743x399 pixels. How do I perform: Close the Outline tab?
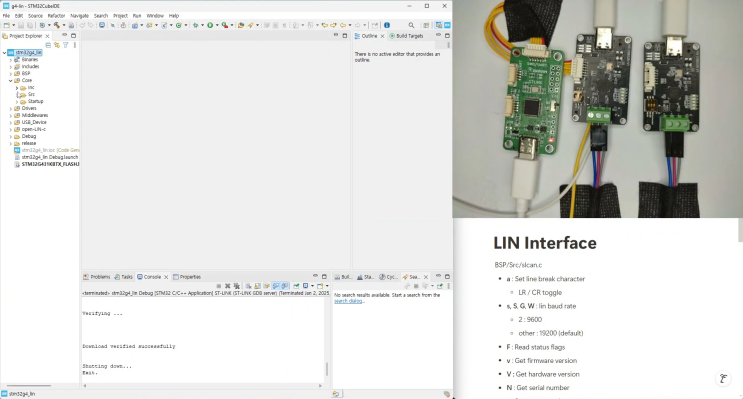tap(382, 36)
